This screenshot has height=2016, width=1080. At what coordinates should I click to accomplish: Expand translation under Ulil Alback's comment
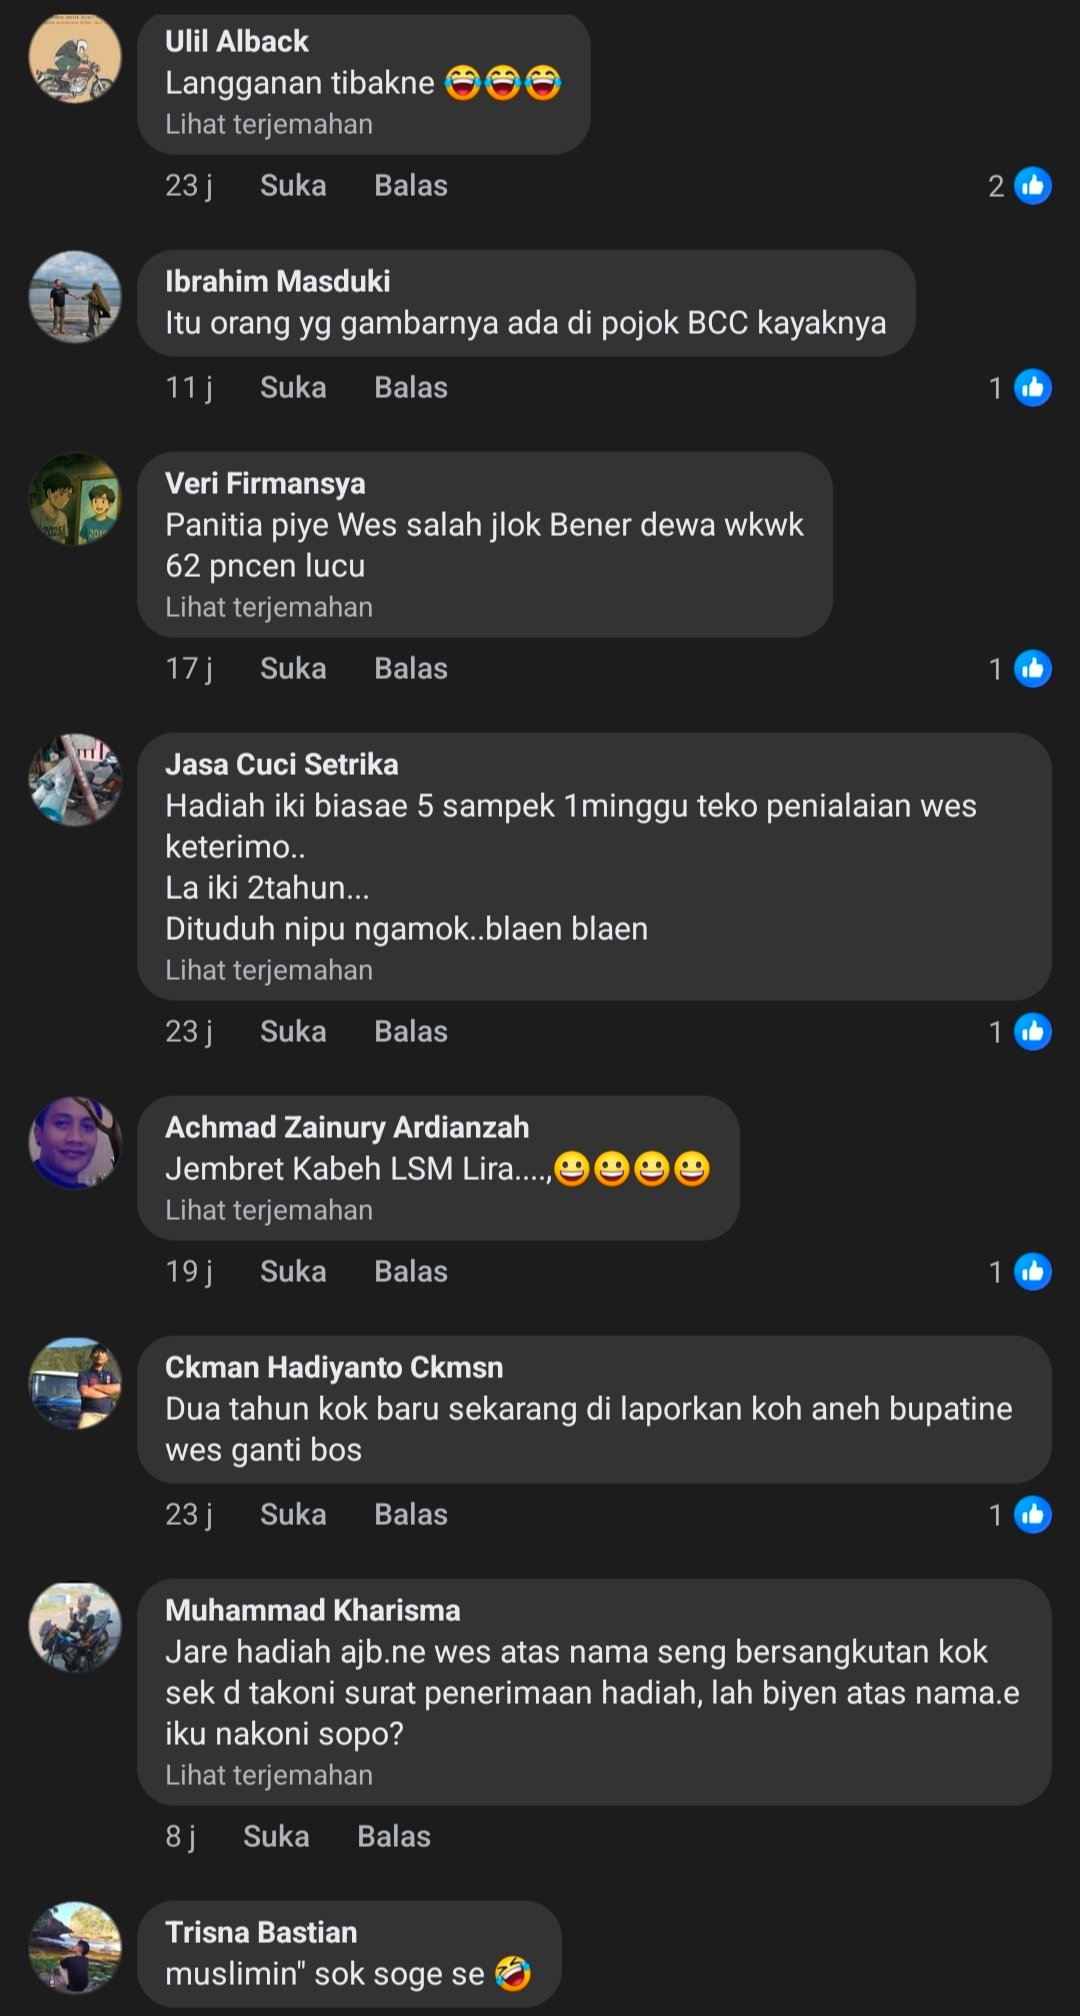click(269, 125)
